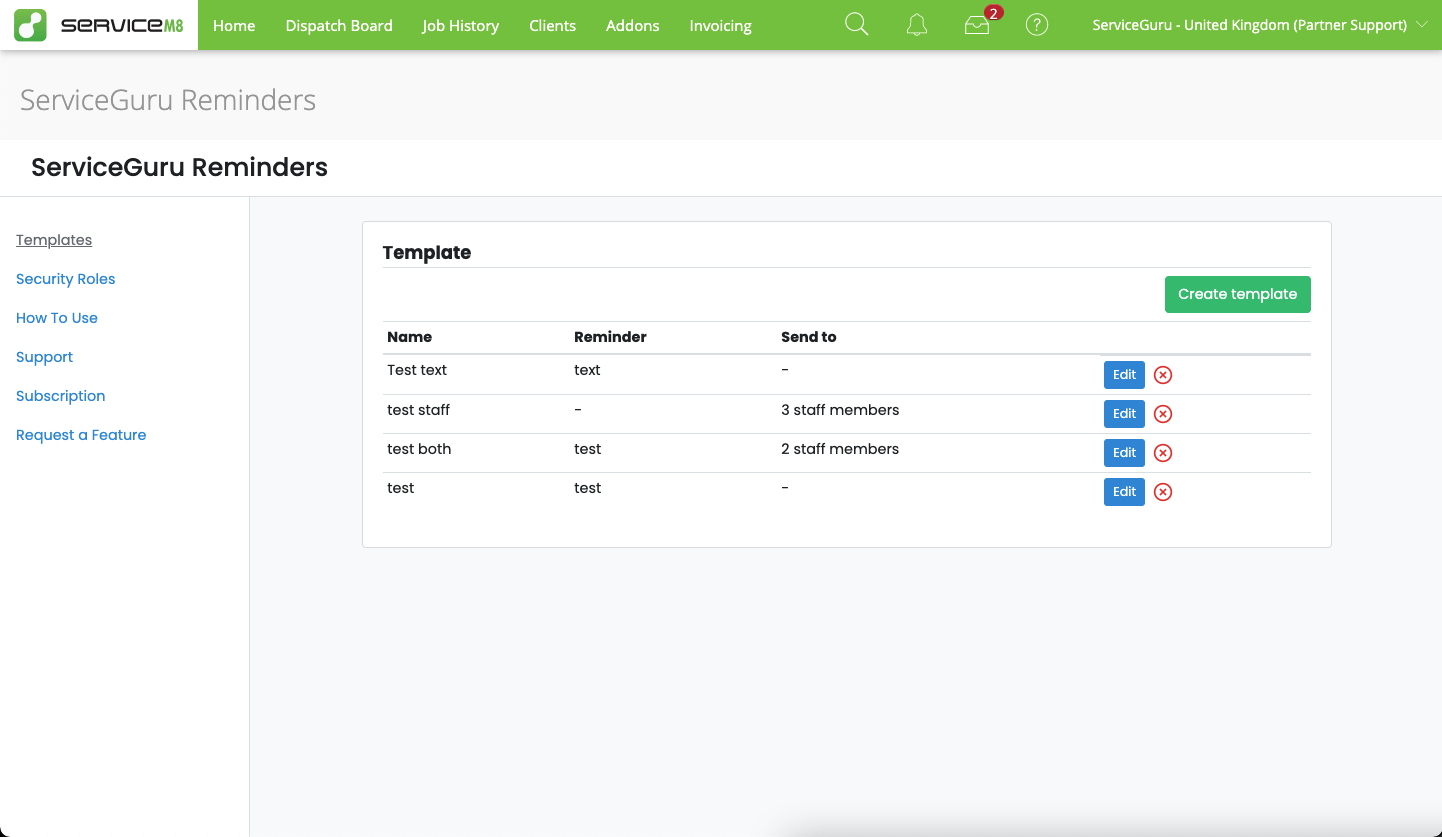Image resolution: width=1442 pixels, height=837 pixels.
Task: Open the notifications bell icon
Action: click(x=917, y=25)
